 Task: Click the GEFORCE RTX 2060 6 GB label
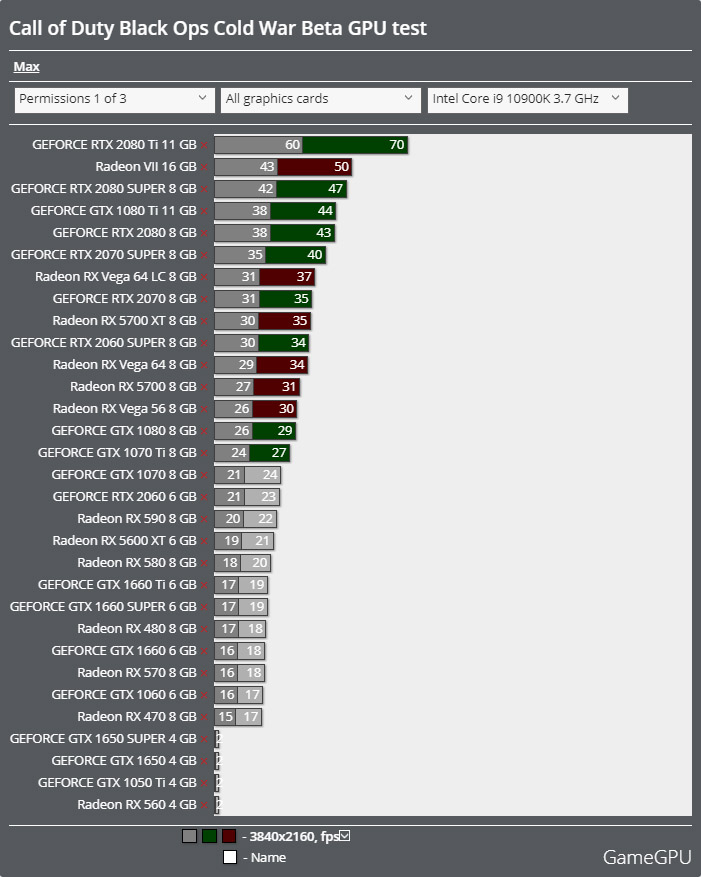125,497
